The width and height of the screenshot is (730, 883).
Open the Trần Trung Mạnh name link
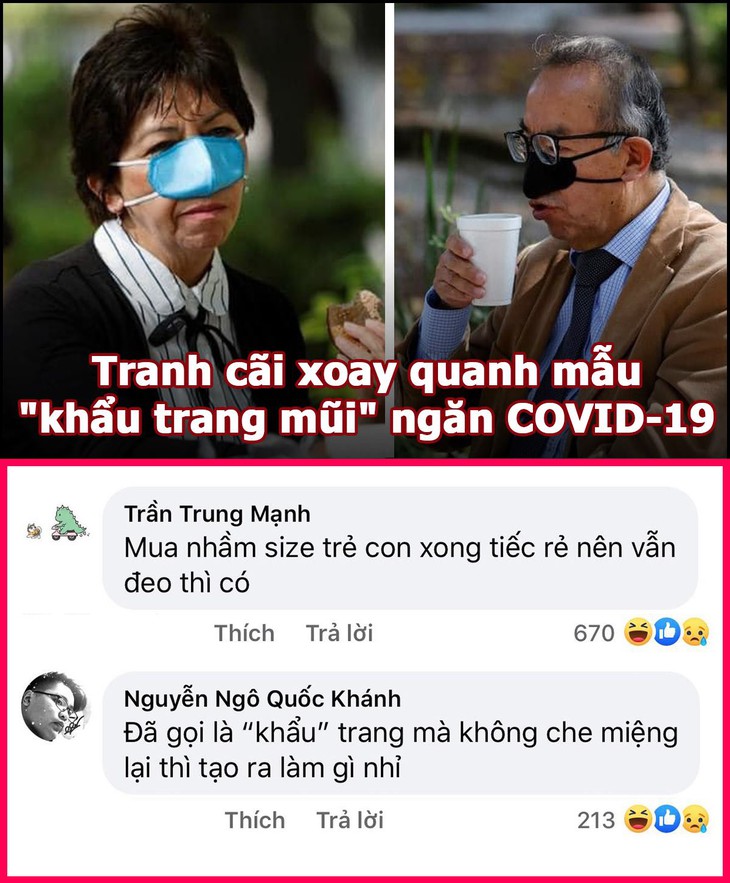click(217, 514)
